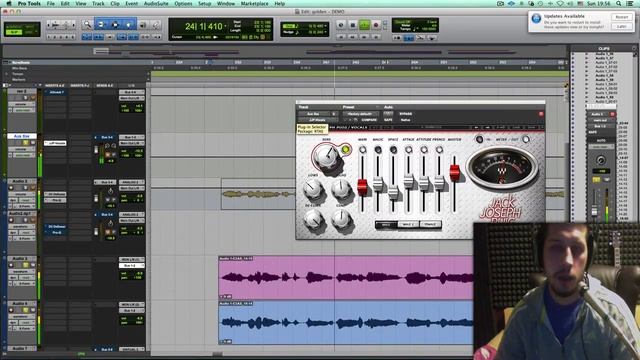The width and height of the screenshot is (640, 360).
Task: Open Aux Bus track view selector showing volume
Action: pyautogui.click(x=22, y=149)
